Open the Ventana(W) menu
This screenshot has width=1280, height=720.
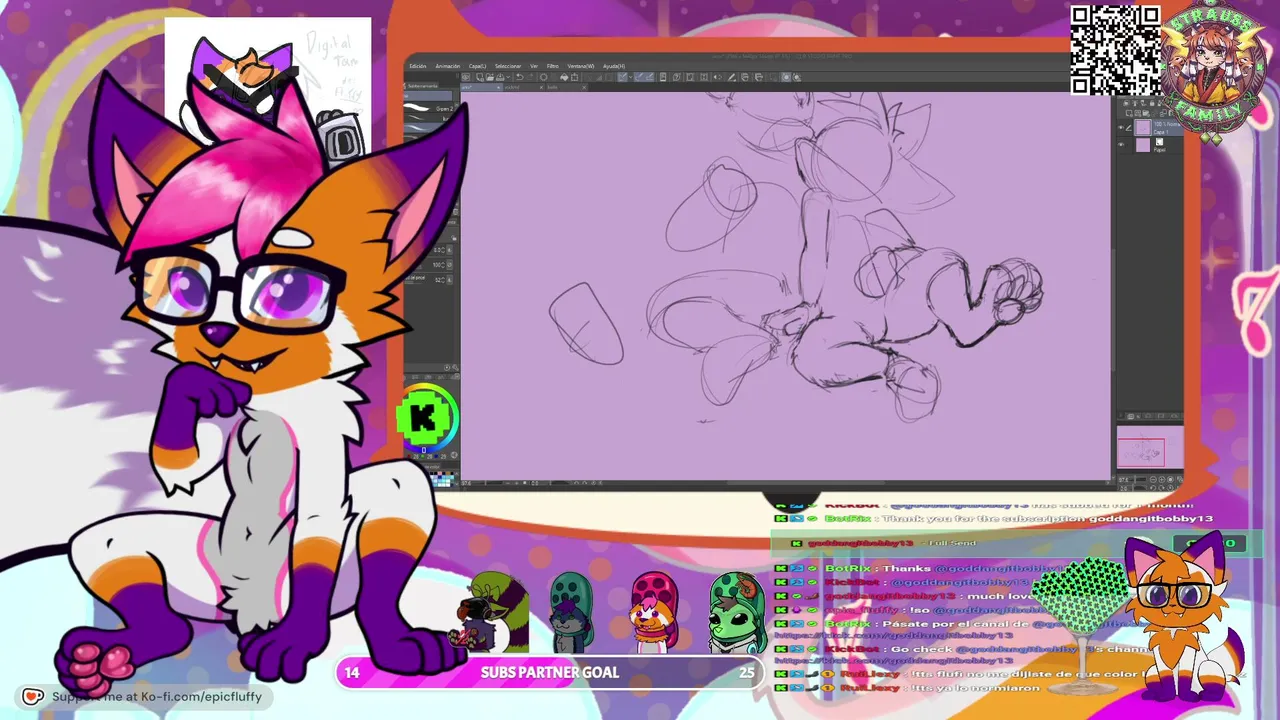581,66
